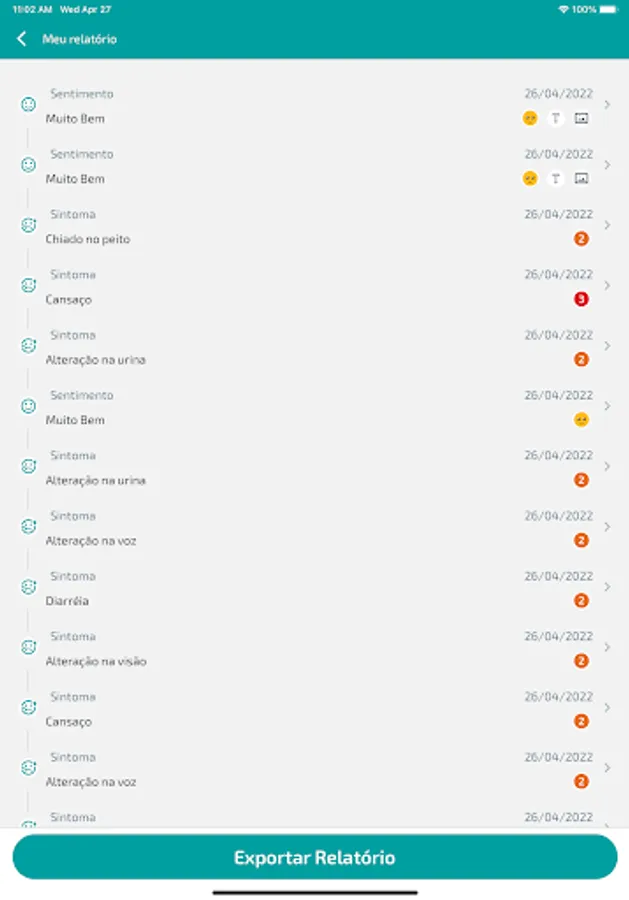Open the text note icon on first Sentimento entry
The image size is (629, 900).
pyautogui.click(x=554, y=117)
